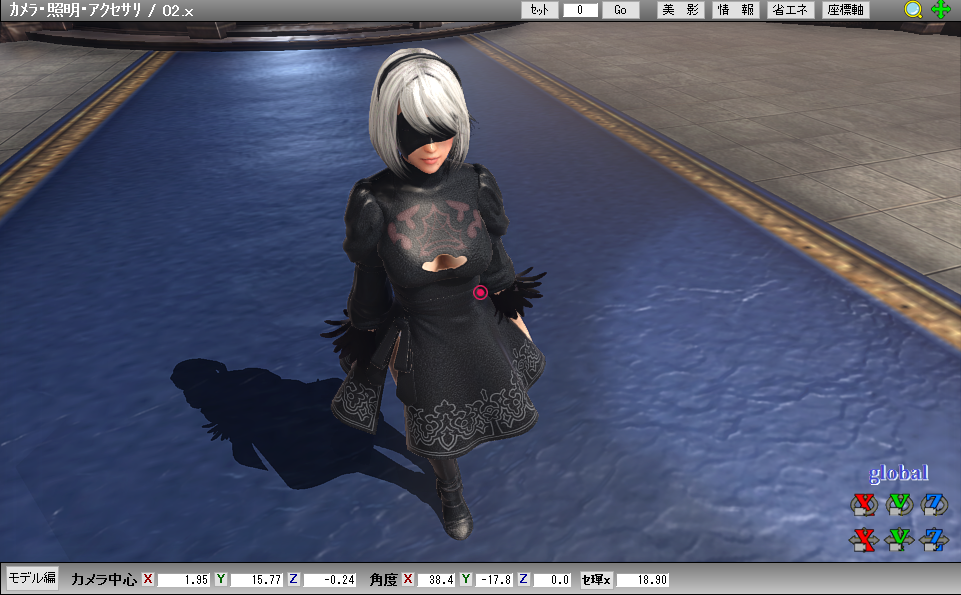Open the 情報 information panel
The image size is (961, 595).
(735, 10)
